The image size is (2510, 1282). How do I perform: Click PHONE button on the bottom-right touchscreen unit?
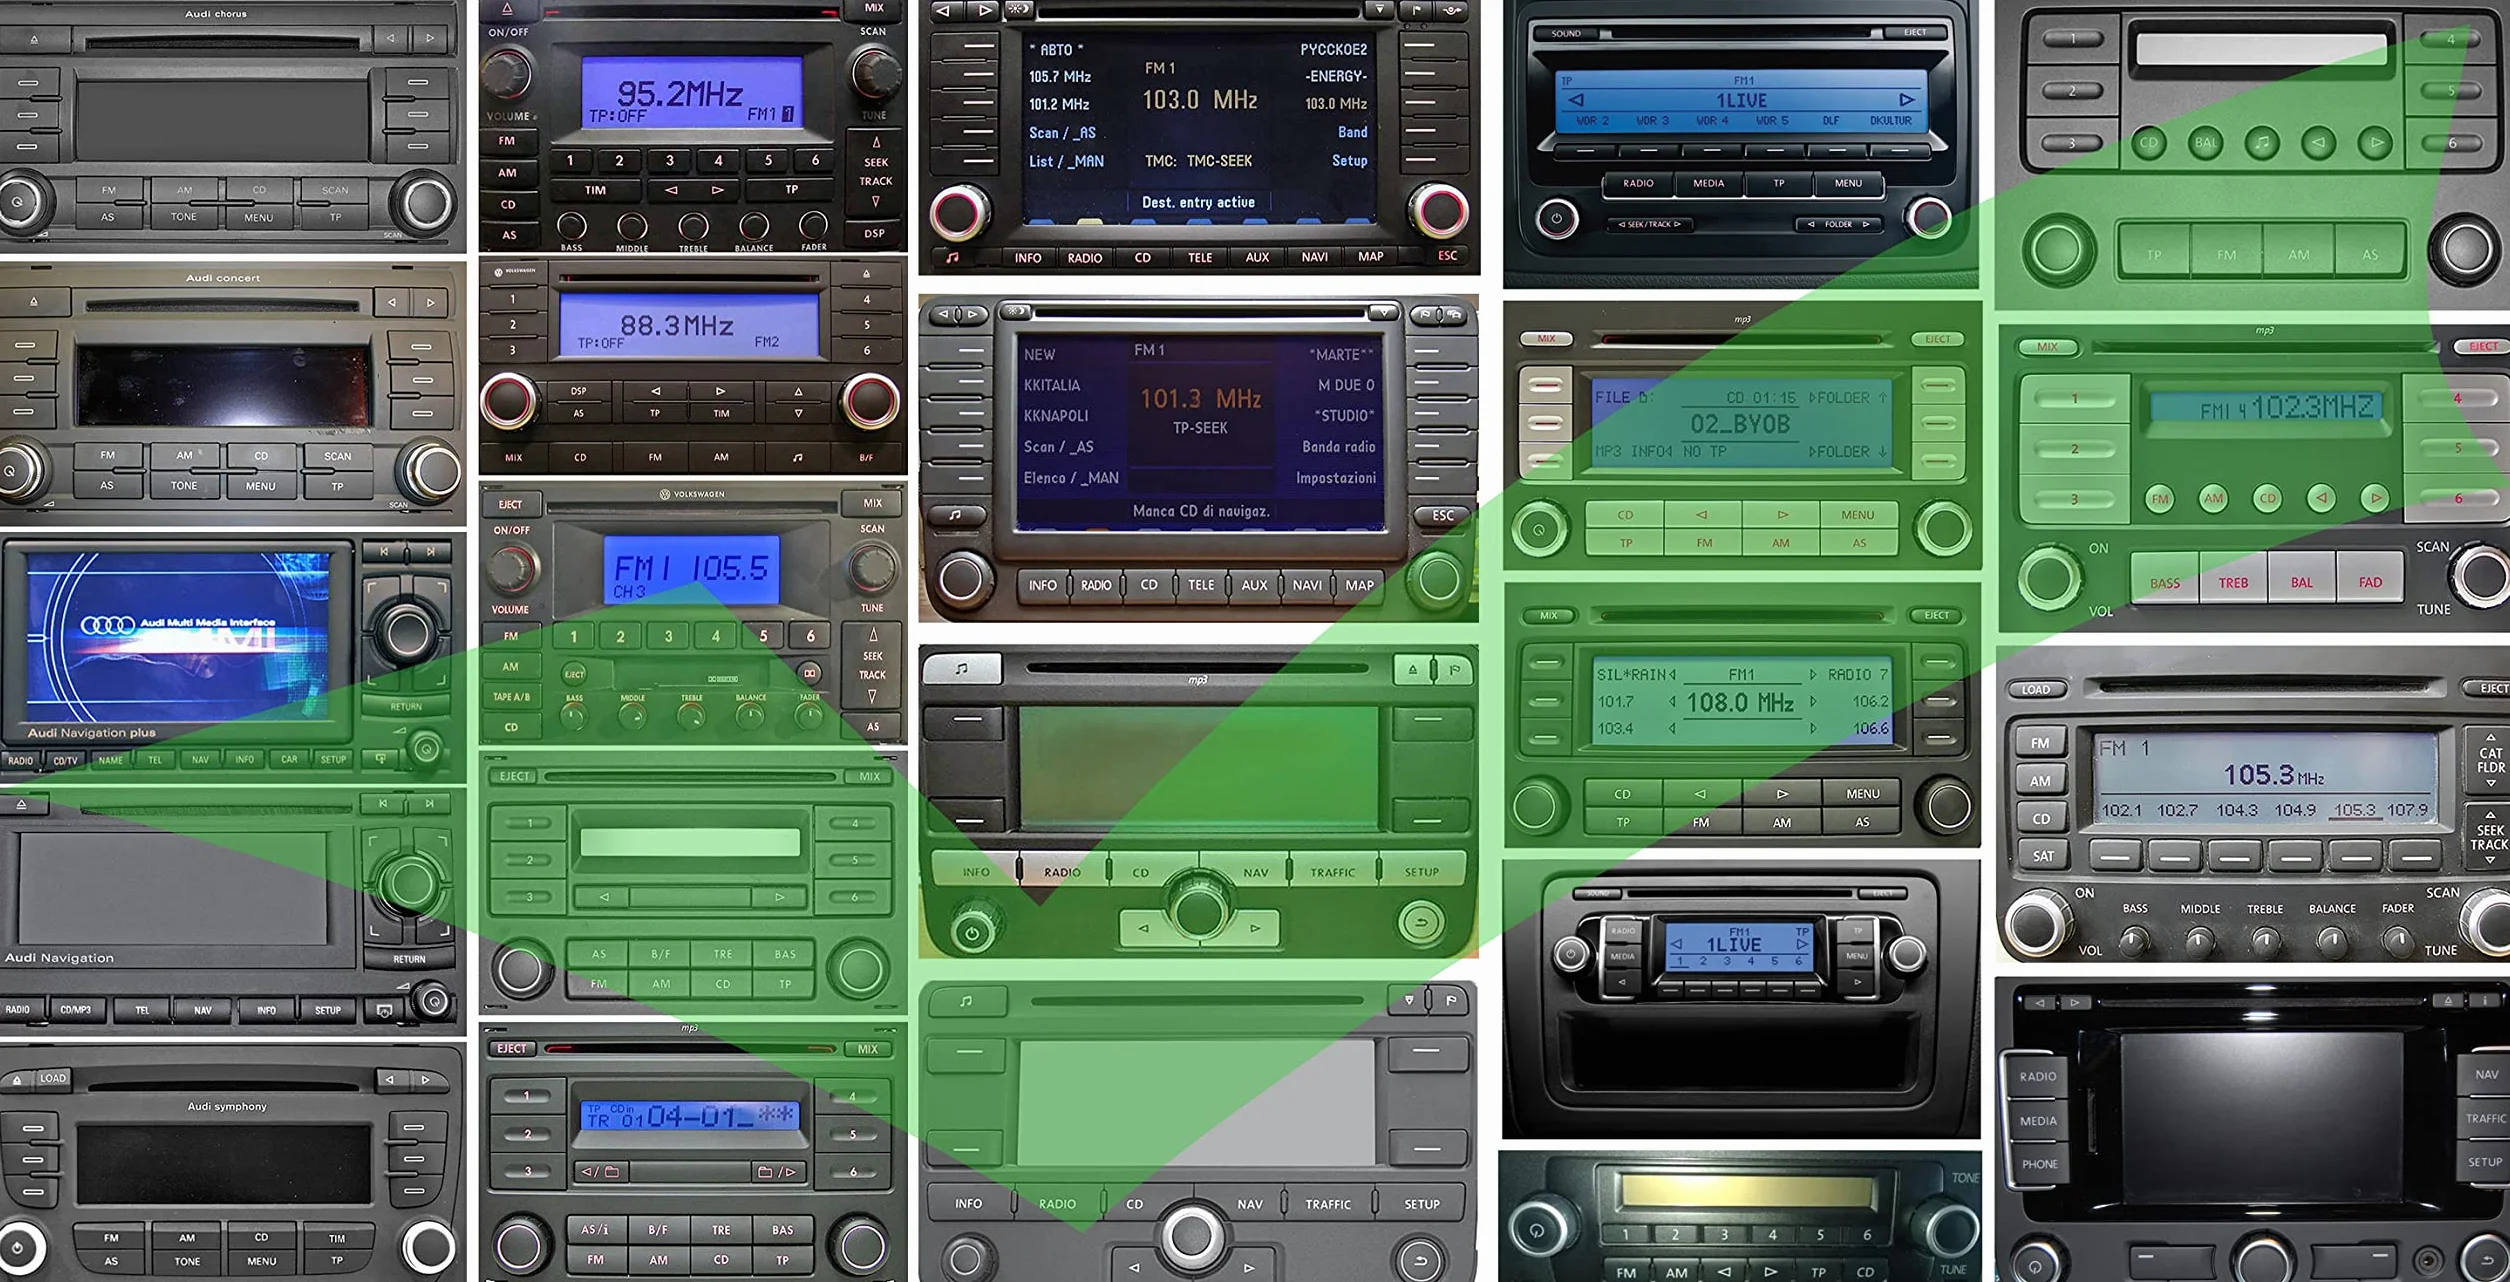2039,1164
